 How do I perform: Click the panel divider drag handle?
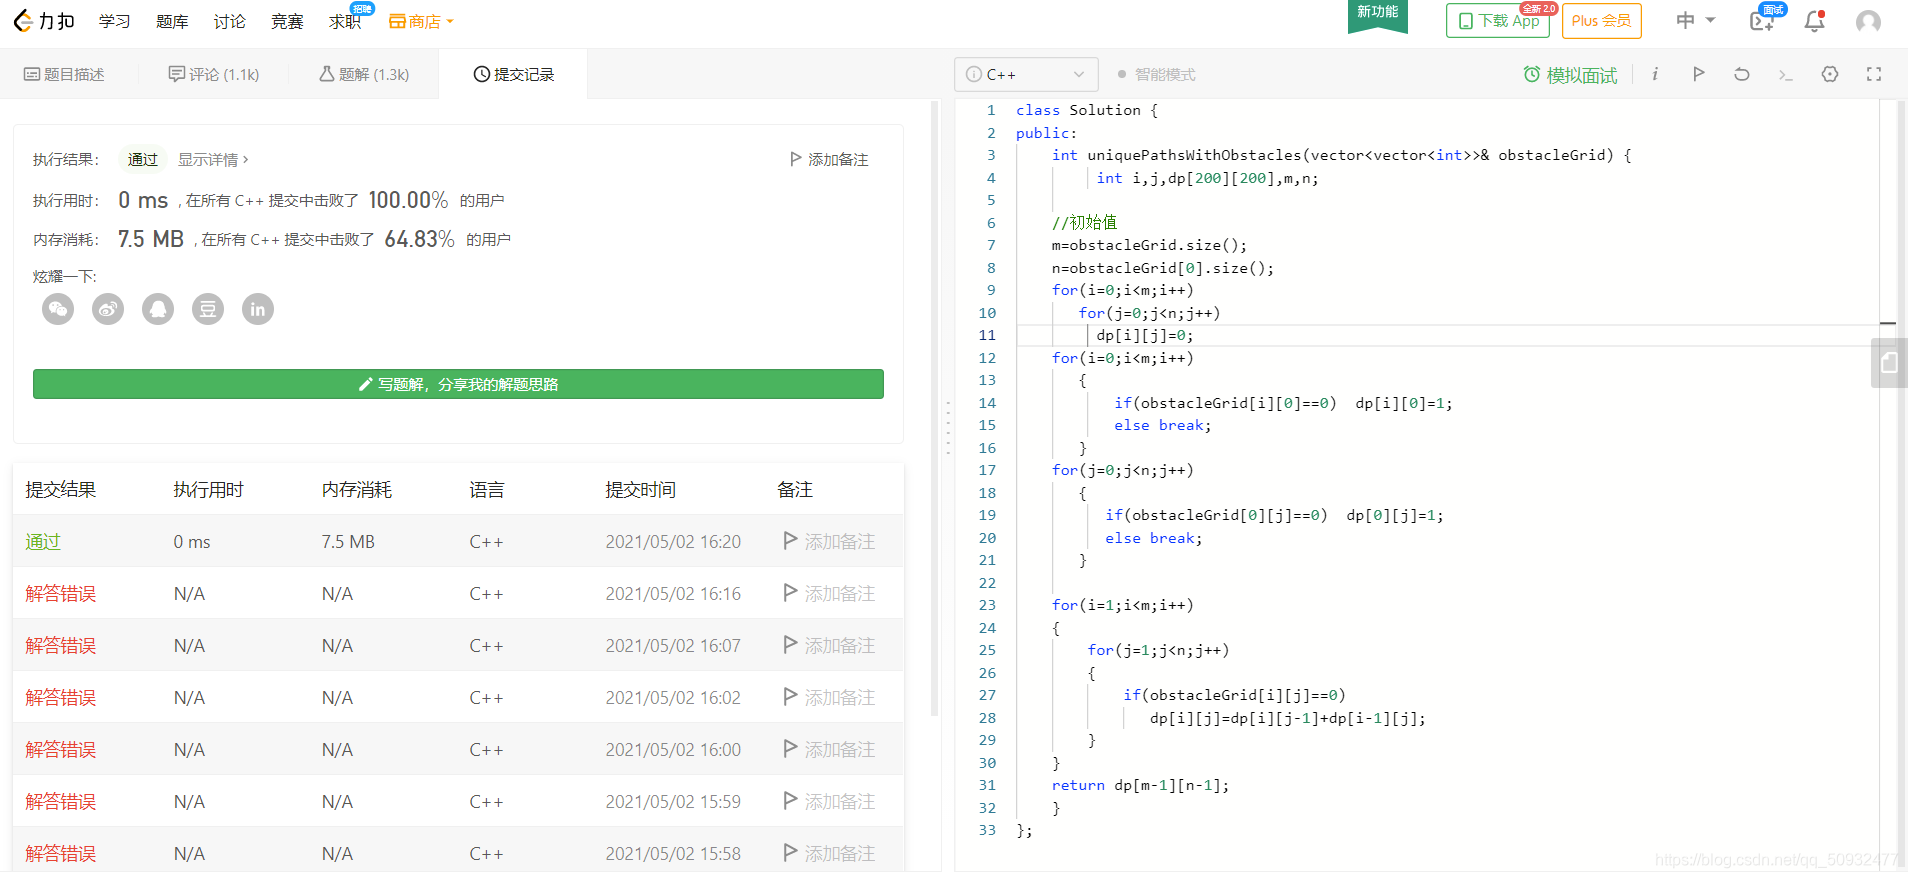(x=948, y=428)
